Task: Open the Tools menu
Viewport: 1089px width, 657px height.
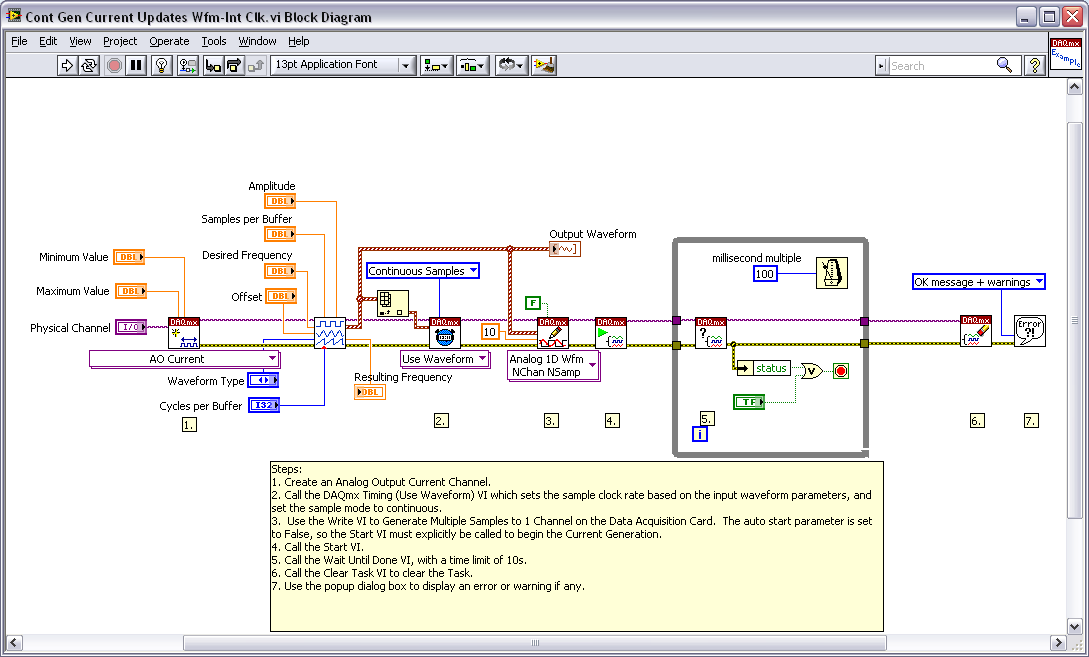Action: (214, 41)
